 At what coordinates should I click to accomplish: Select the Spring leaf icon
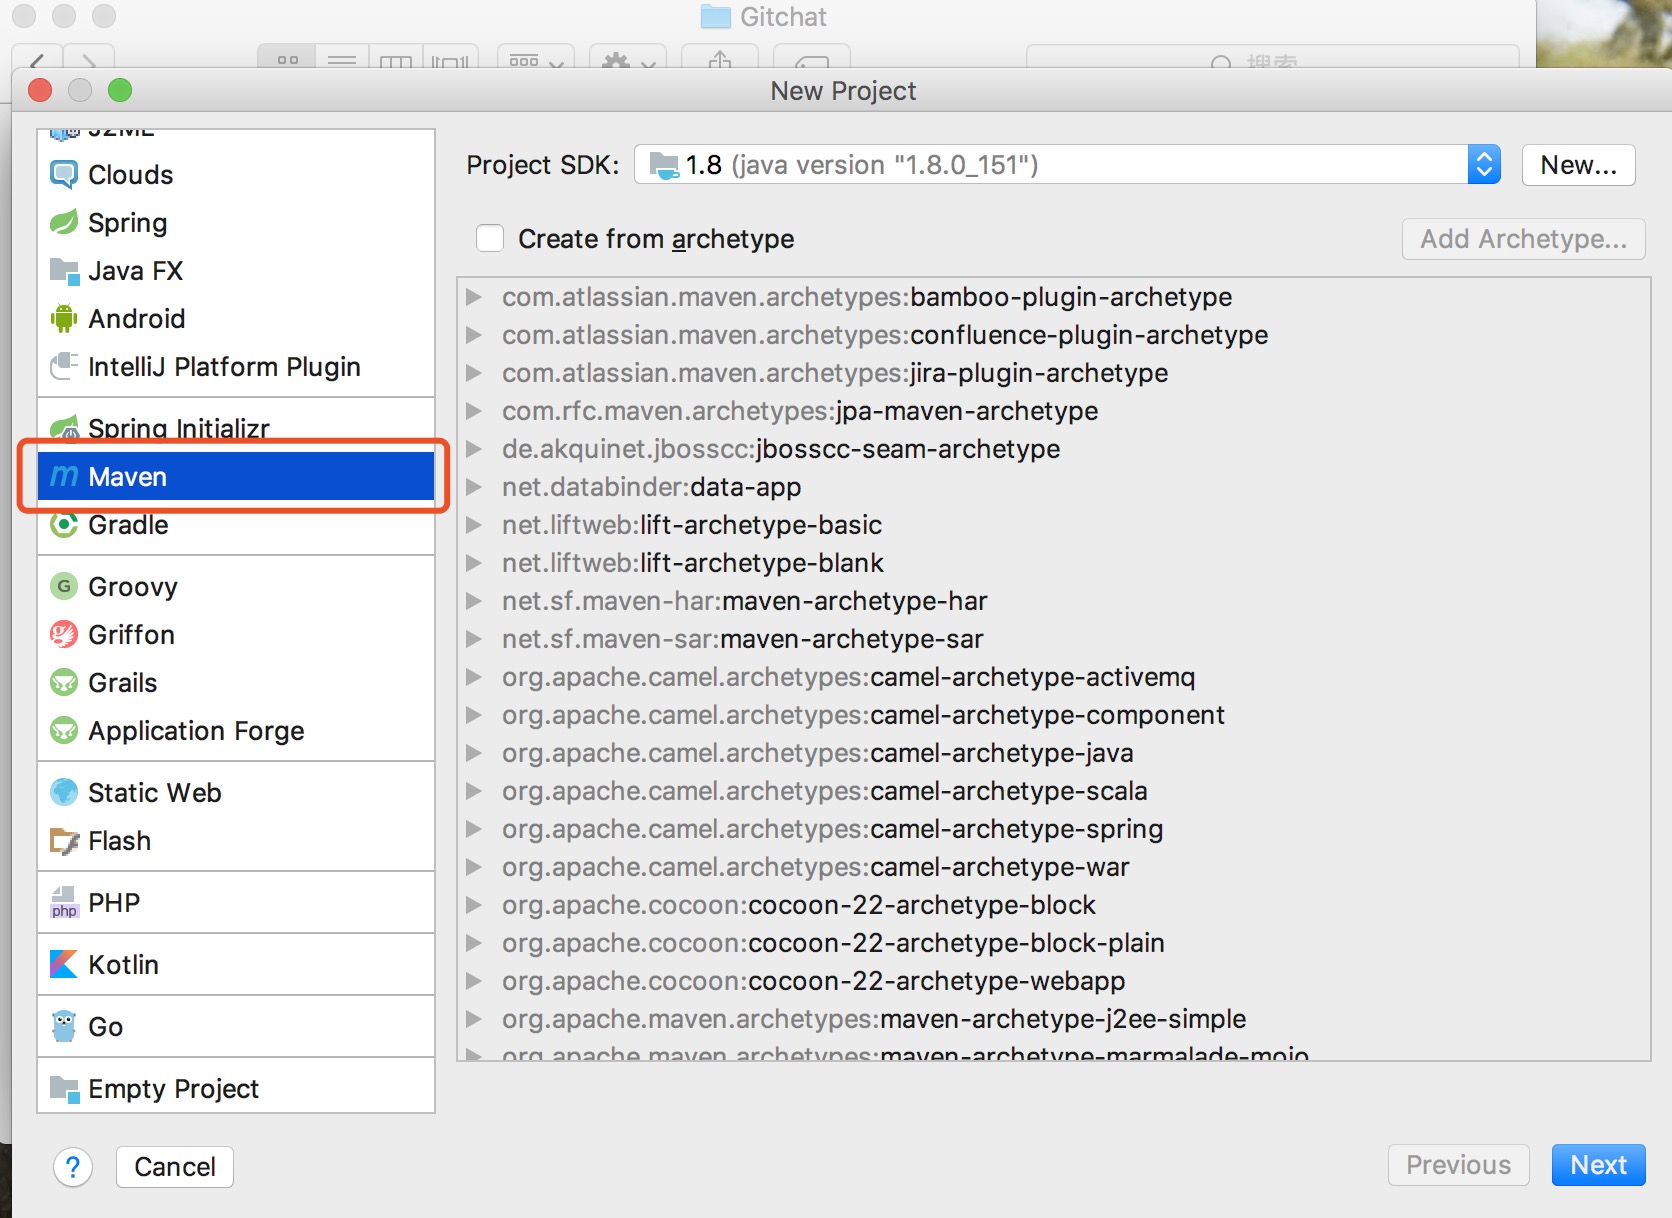click(64, 222)
